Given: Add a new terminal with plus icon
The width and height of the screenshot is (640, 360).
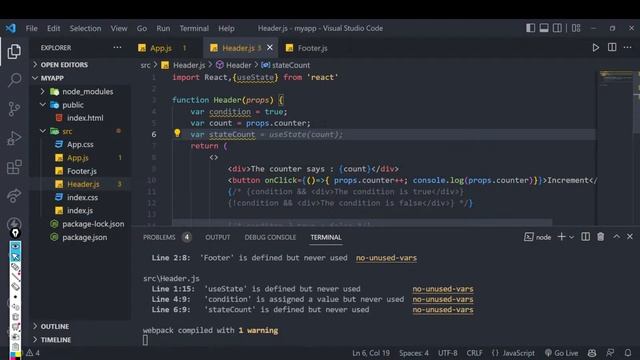Looking at the screenshot, I should pyautogui.click(x=562, y=237).
